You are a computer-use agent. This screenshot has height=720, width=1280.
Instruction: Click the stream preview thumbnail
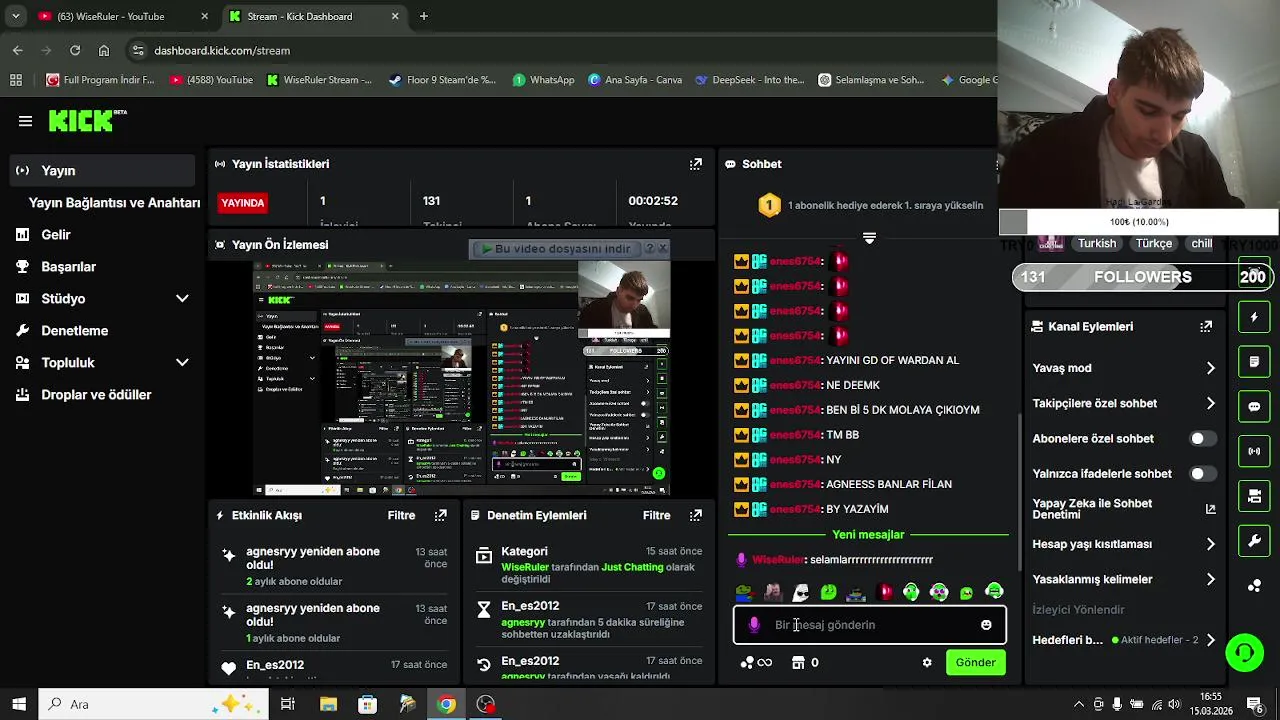point(462,378)
